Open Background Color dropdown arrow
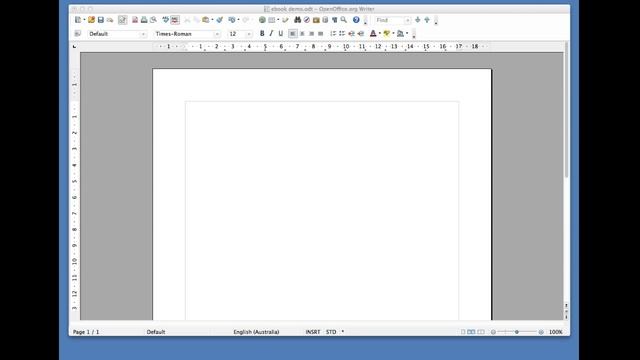Screen dimensions: 640x360 pyautogui.click(x=407, y=33)
